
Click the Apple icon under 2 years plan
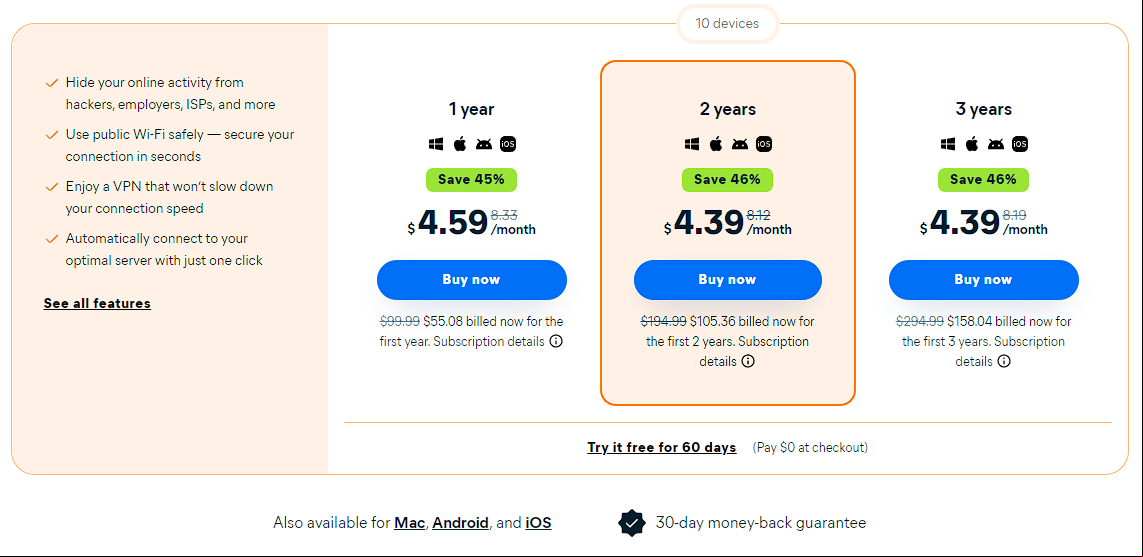(x=716, y=144)
